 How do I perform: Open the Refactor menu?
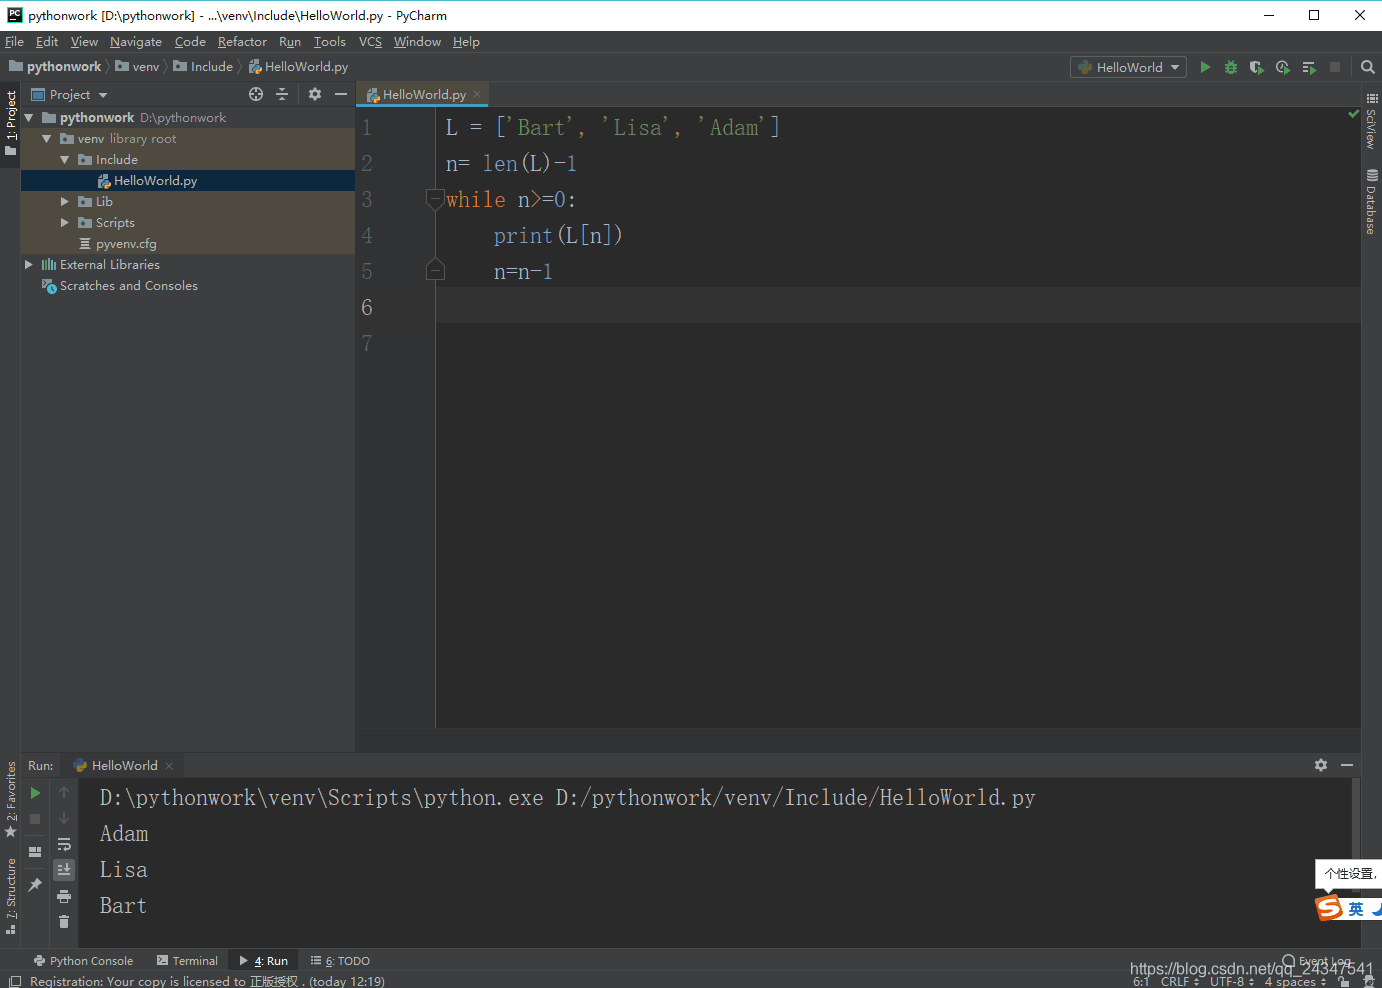coord(242,42)
